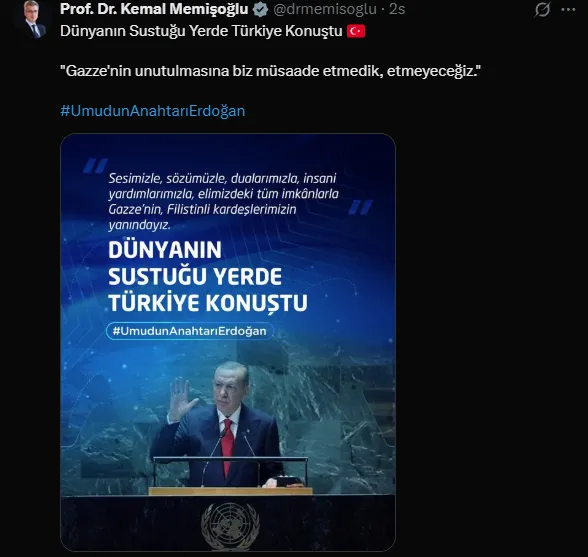Screen dimensions: 588x557
Task: Open the post via the 2s timestamp
Action: click(x=397, y=9)
